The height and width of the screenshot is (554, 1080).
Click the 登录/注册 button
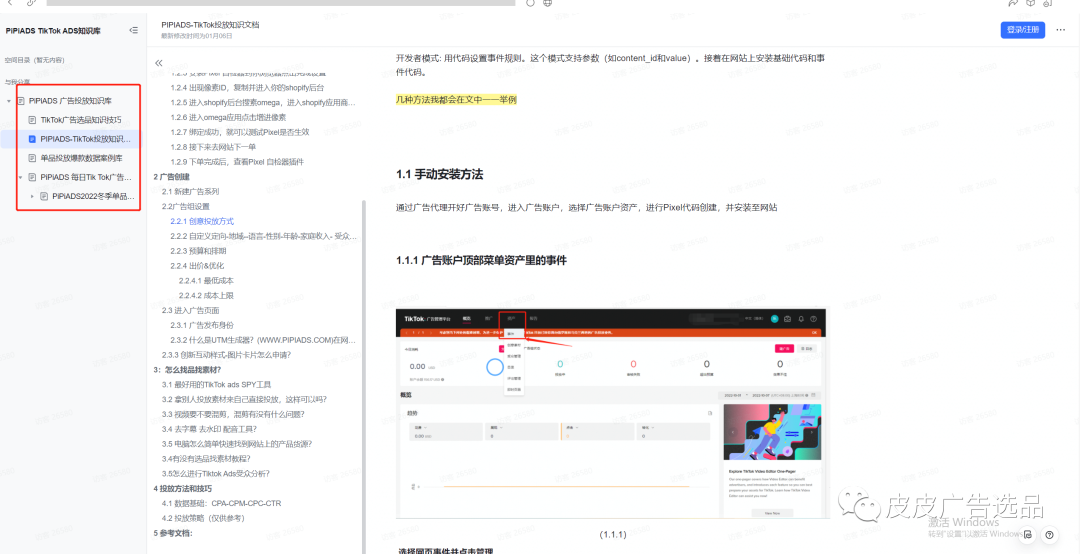(x=1023, y=30)
